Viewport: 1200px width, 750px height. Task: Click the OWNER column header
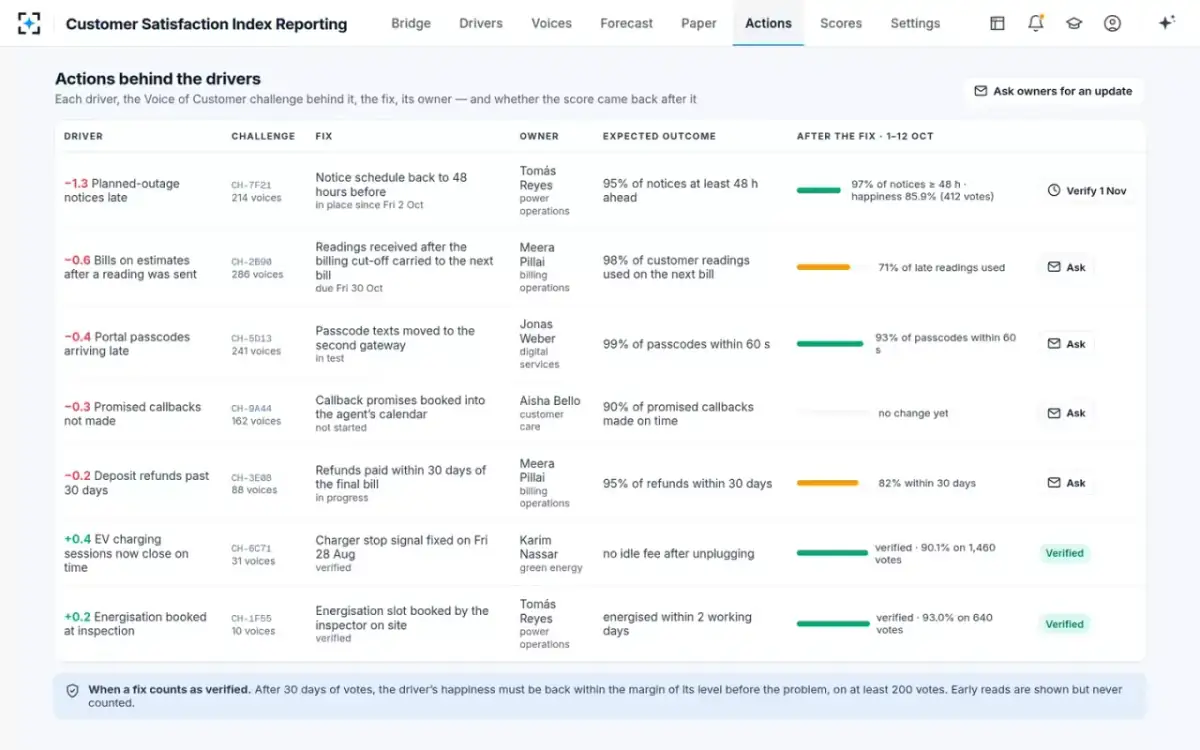pyautogui.click(x=539, y=136)
